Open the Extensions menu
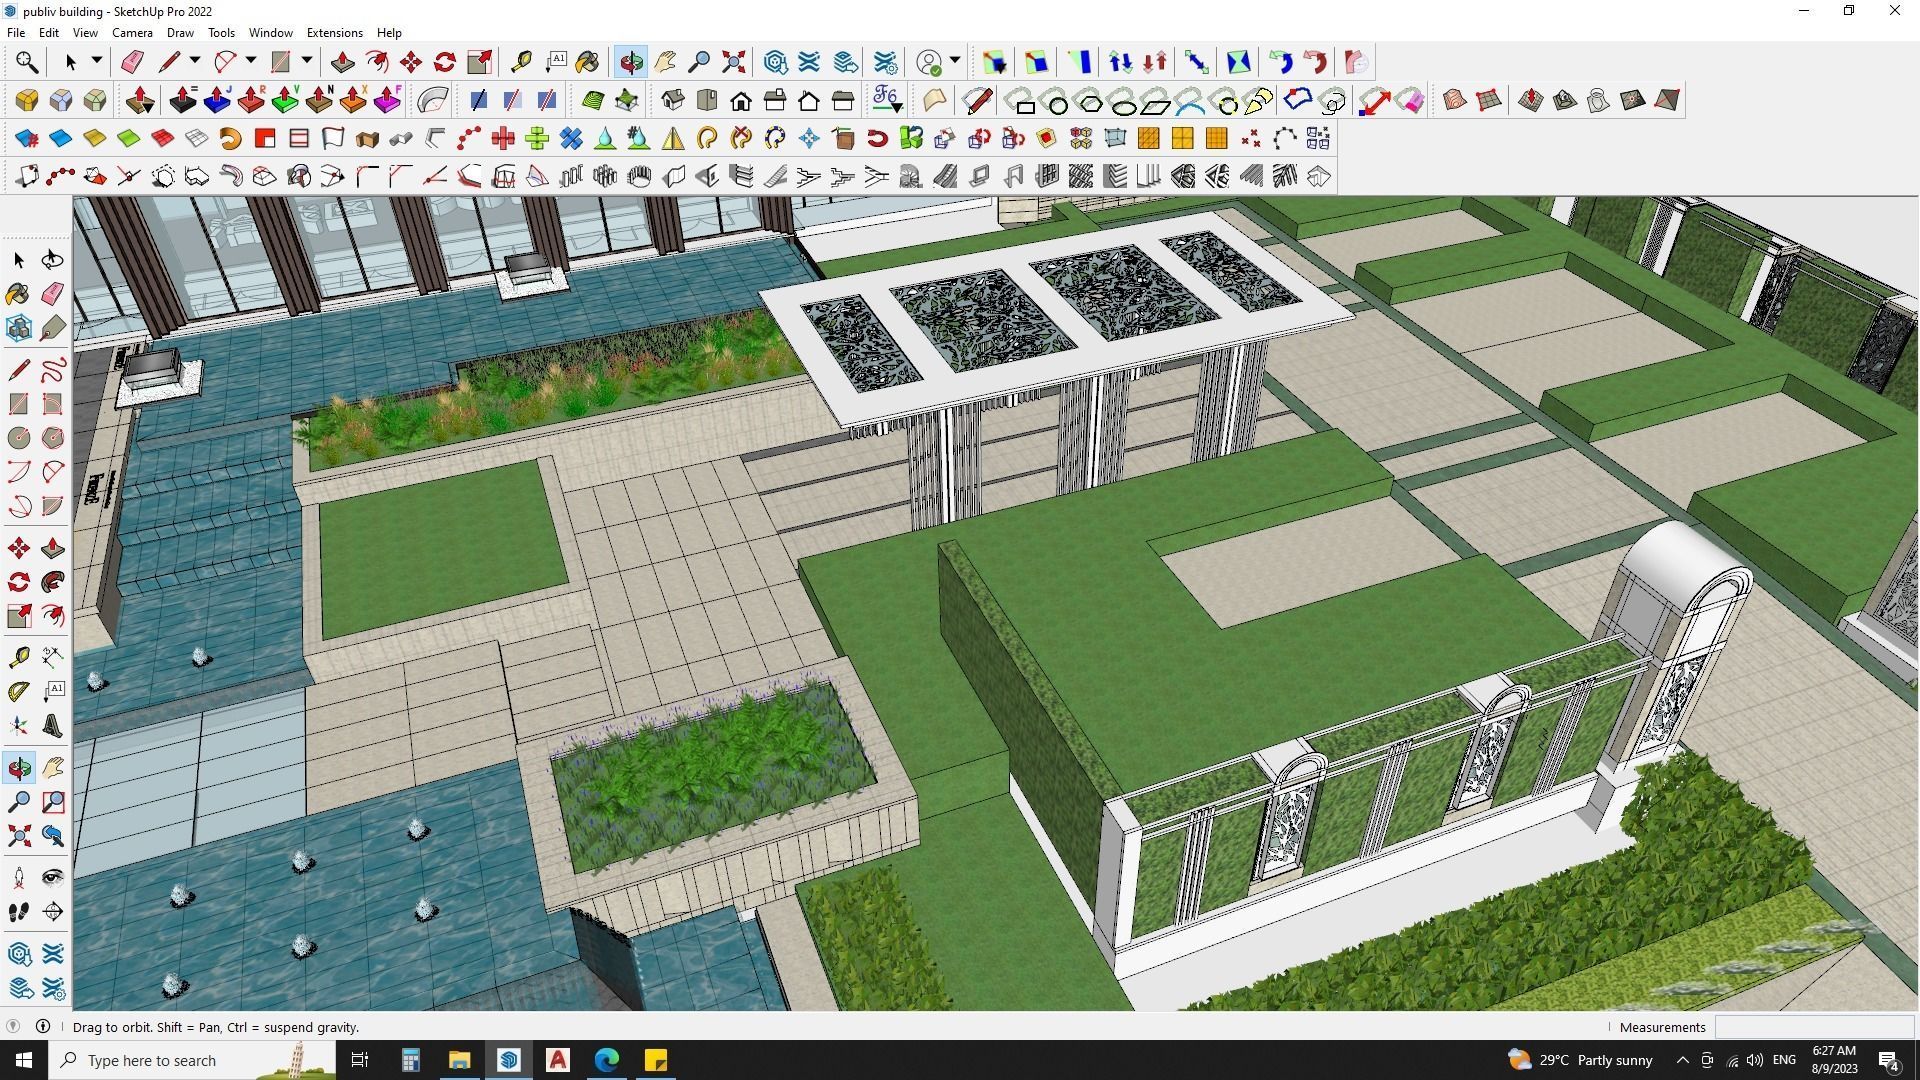Screen dimensions: 1920x1080 (334, 33)
